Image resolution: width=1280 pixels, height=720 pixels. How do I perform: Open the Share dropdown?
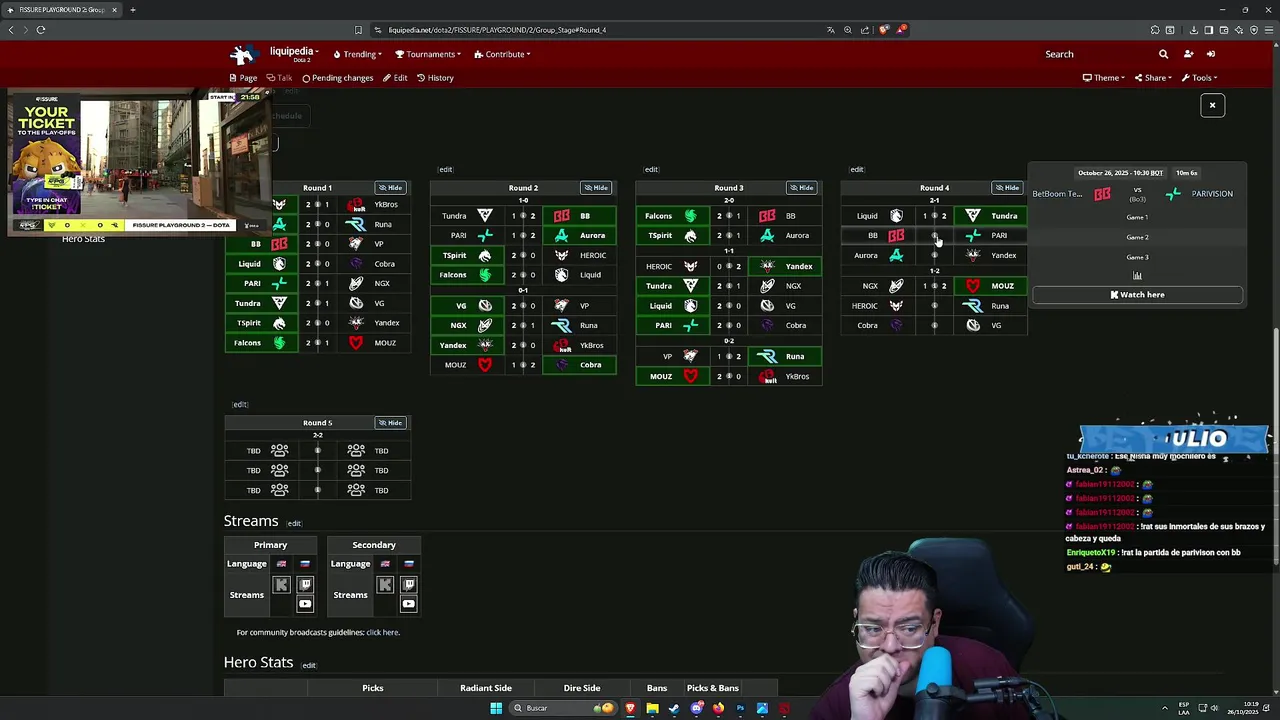pyautogui.click(x=1153, y=78)
